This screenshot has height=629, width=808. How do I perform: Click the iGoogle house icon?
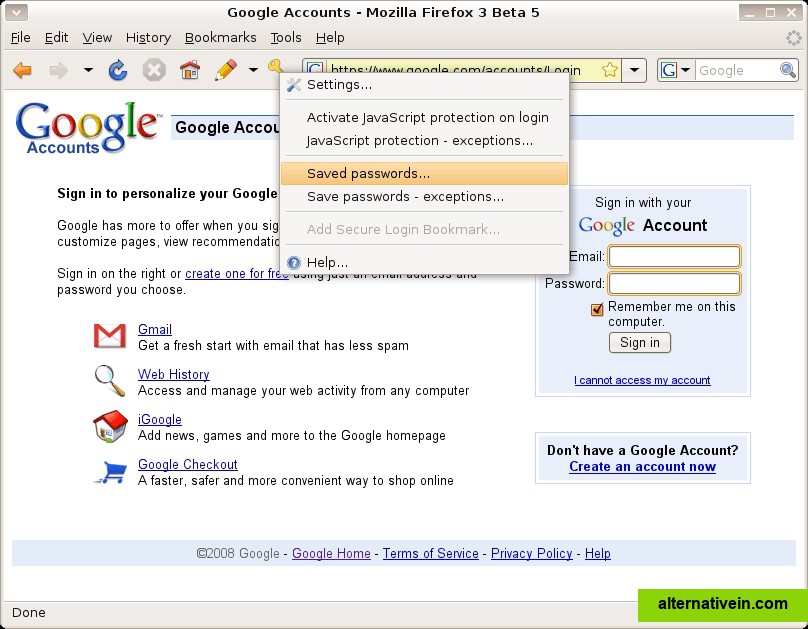[x=109, y=426]
